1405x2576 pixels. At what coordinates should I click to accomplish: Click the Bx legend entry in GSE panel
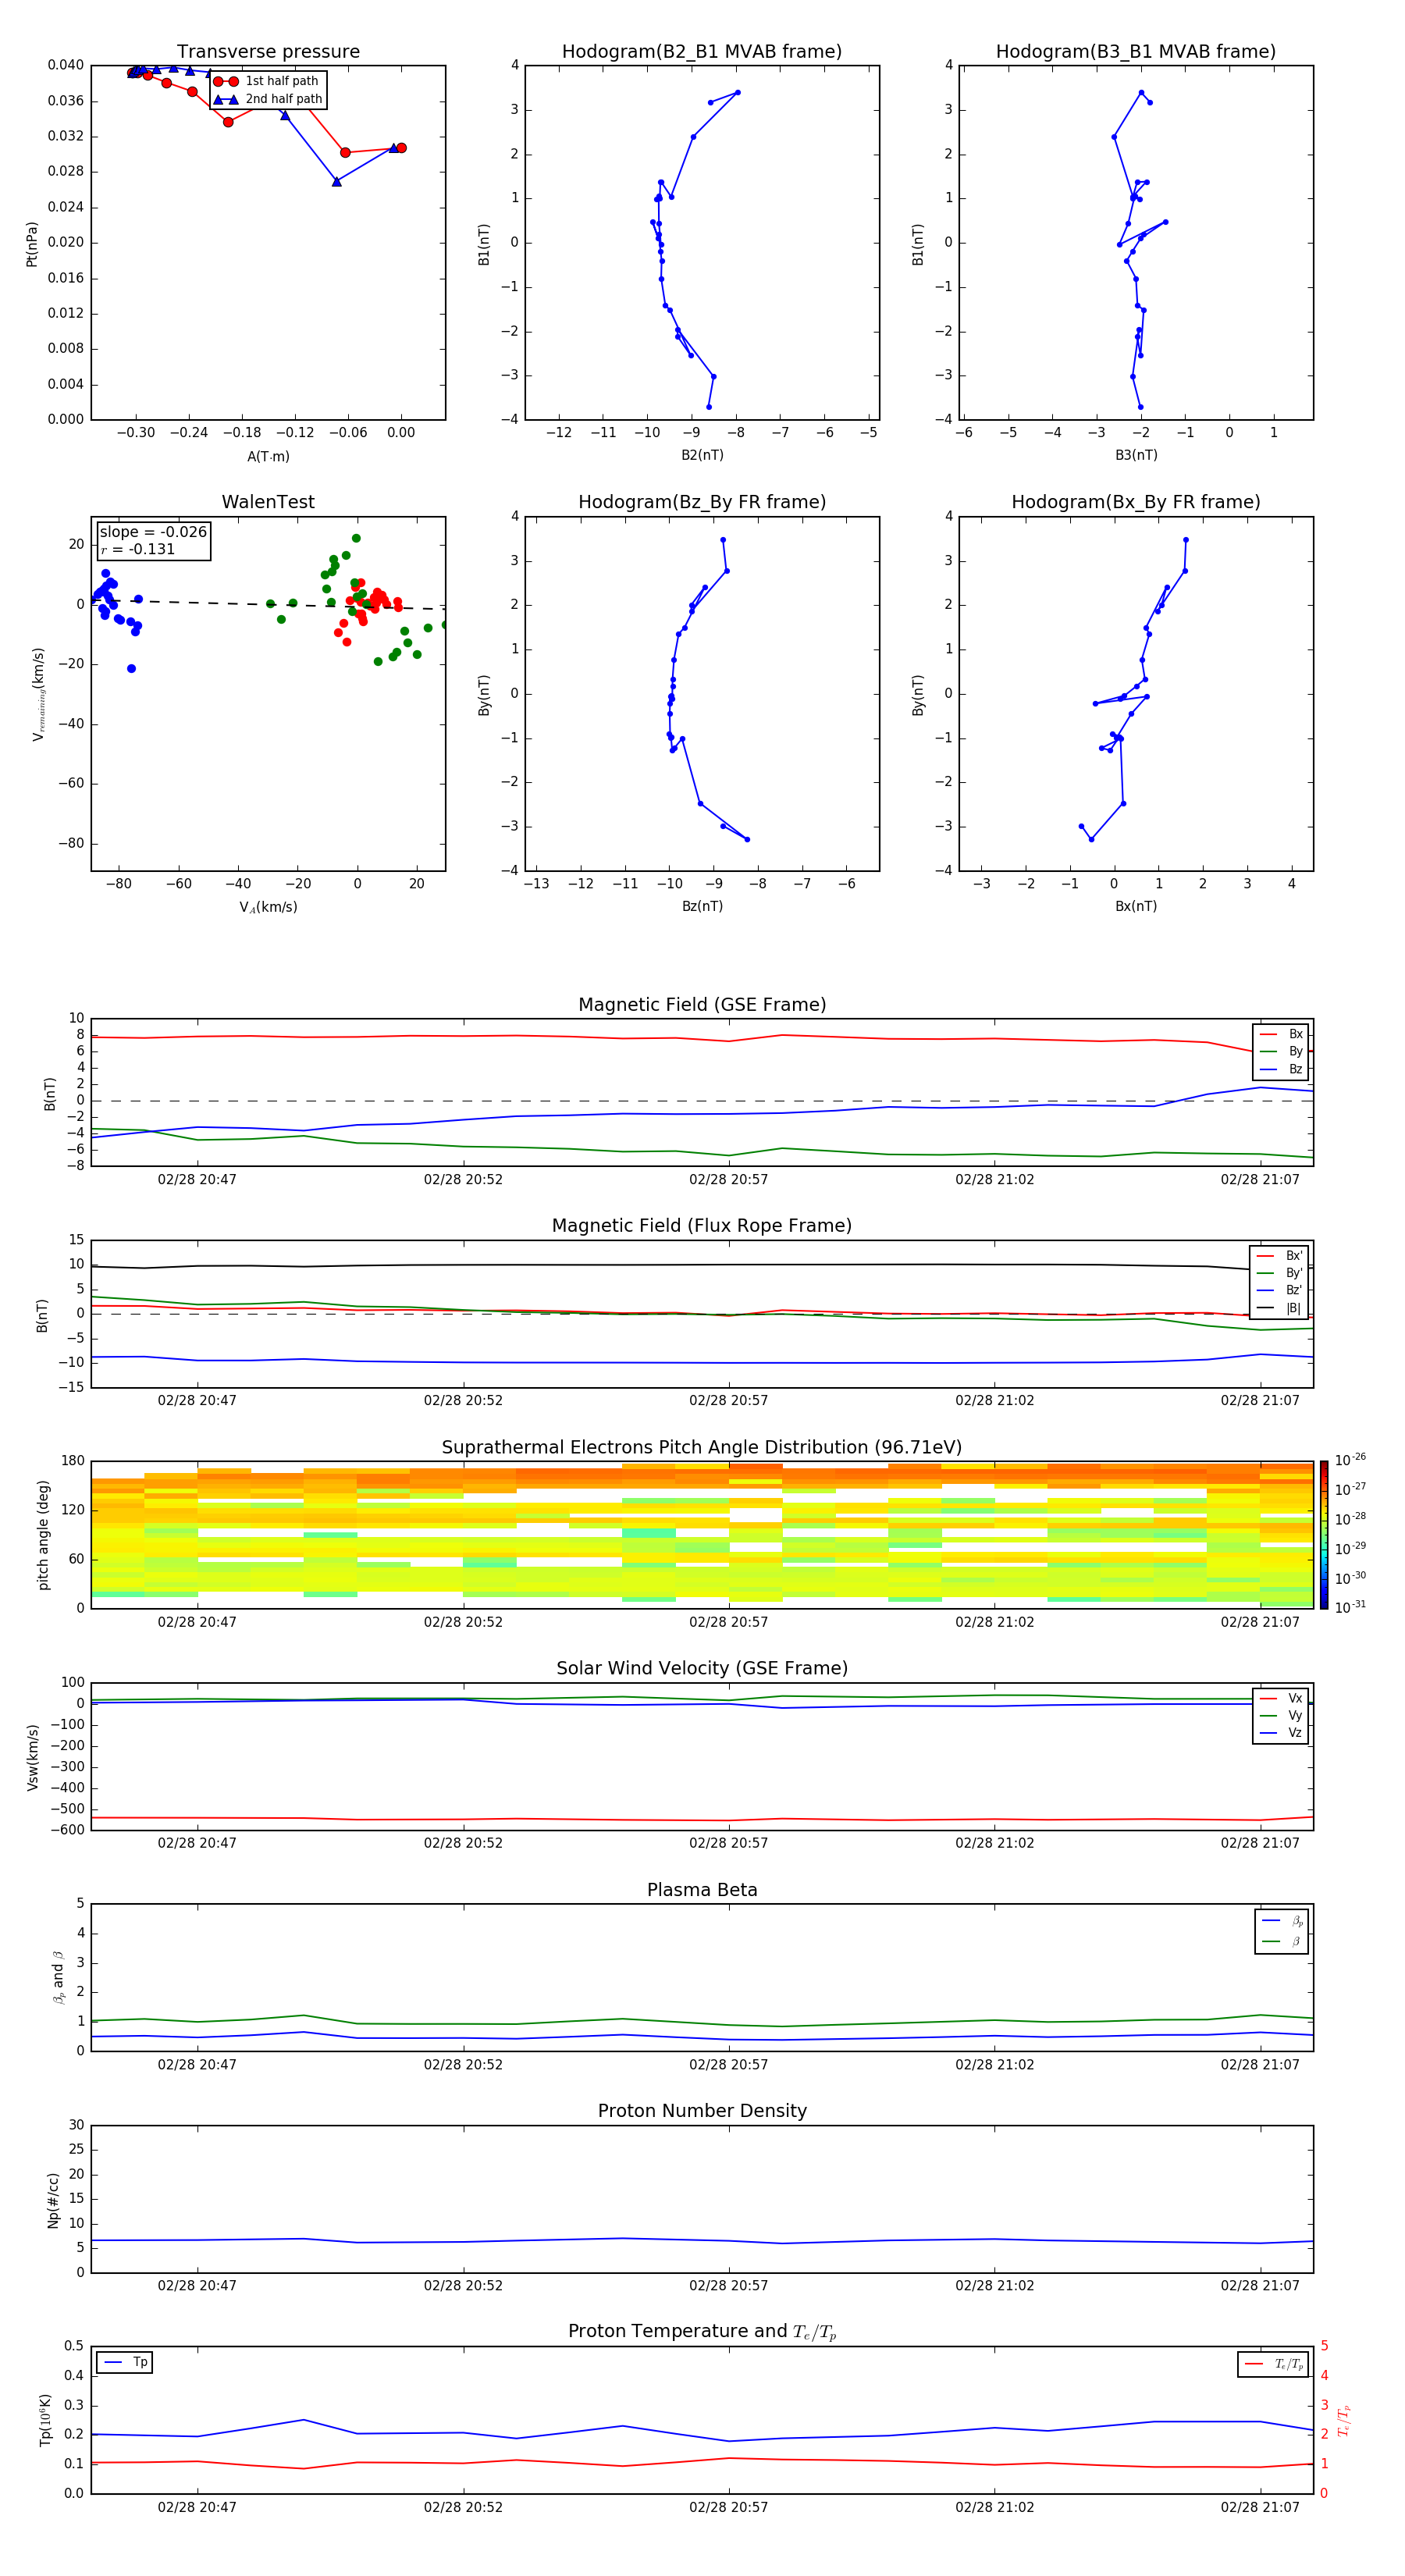tap(1282, 1034)
